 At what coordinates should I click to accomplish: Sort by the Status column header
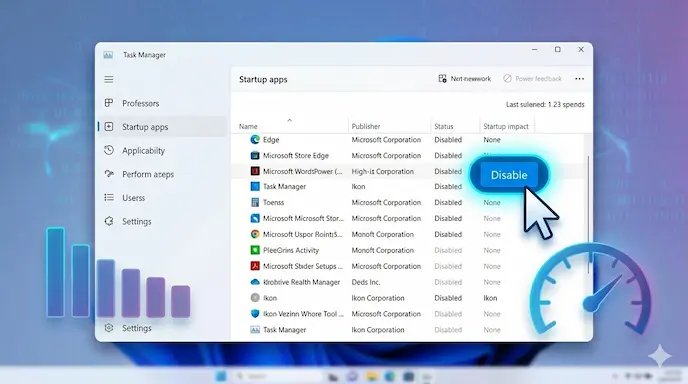tap(444, 126)
